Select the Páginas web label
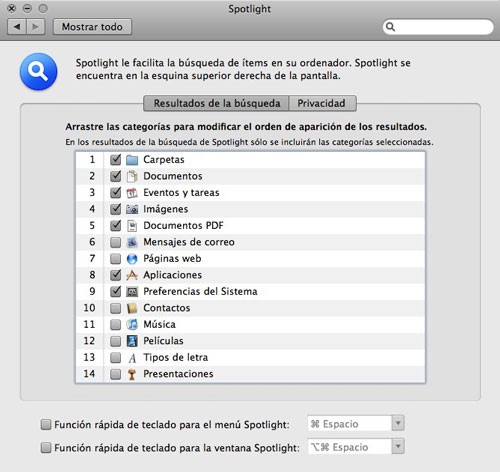 [172, 259]
